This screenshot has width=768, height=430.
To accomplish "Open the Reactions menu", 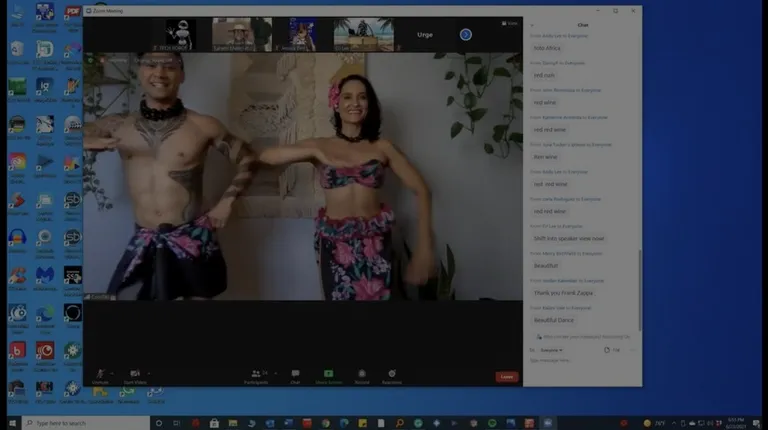I will point(392,374).
